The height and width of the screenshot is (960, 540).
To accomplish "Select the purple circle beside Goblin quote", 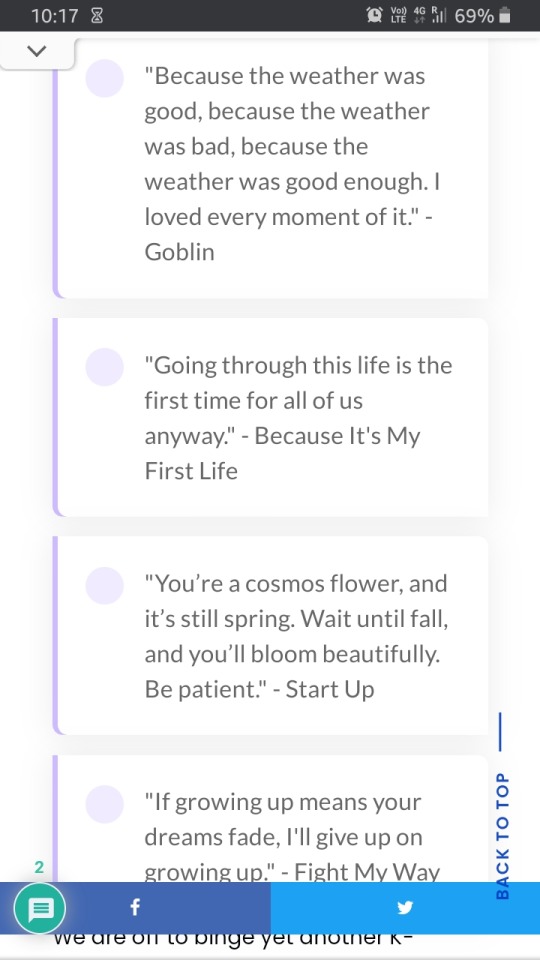I will 105,78.
